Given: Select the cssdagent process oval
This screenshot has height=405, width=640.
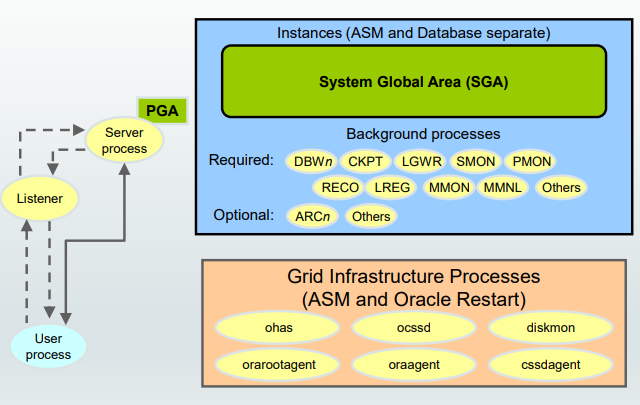Looking at the screenshot, I should (551, 365).
